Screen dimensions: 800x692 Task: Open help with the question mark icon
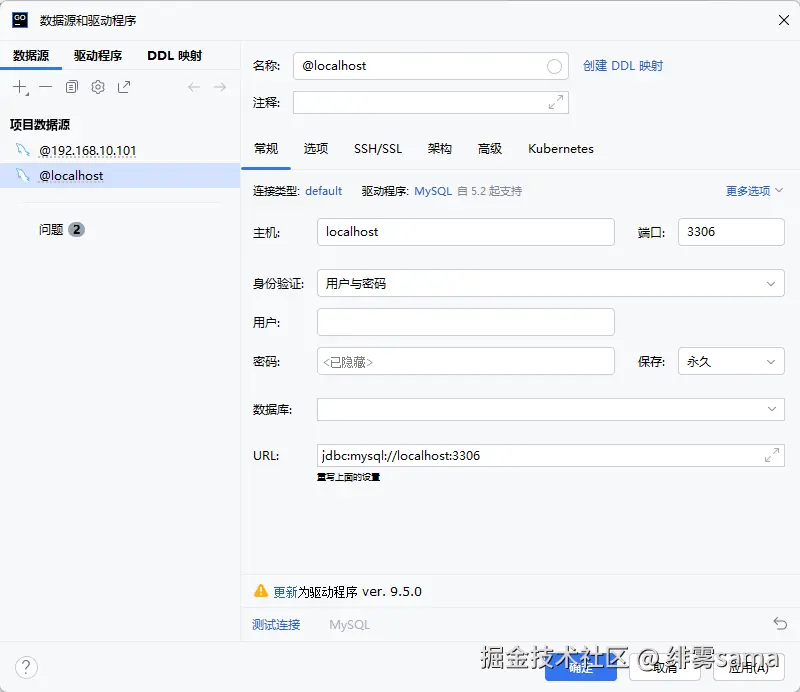click(x=26, y=667)
